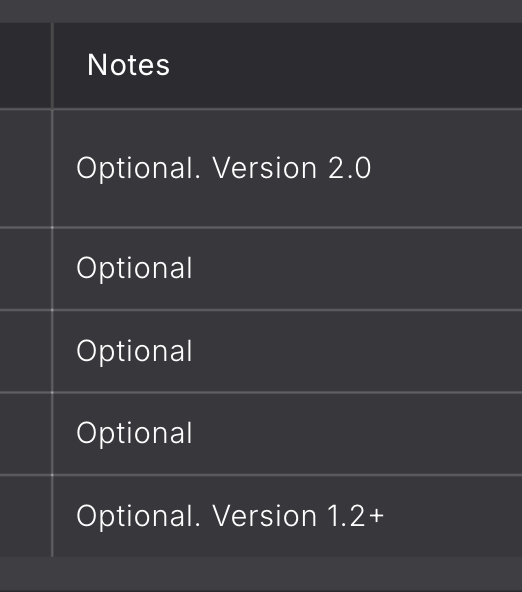The image size is (522, 592).
Task: Click the empty cell left of Version 2.0 row
Action: coord(25,168)
